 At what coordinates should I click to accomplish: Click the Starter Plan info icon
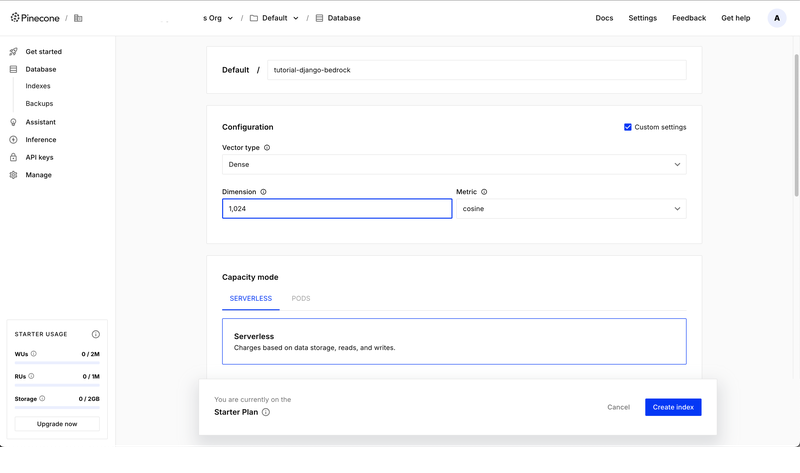(266, 412)
